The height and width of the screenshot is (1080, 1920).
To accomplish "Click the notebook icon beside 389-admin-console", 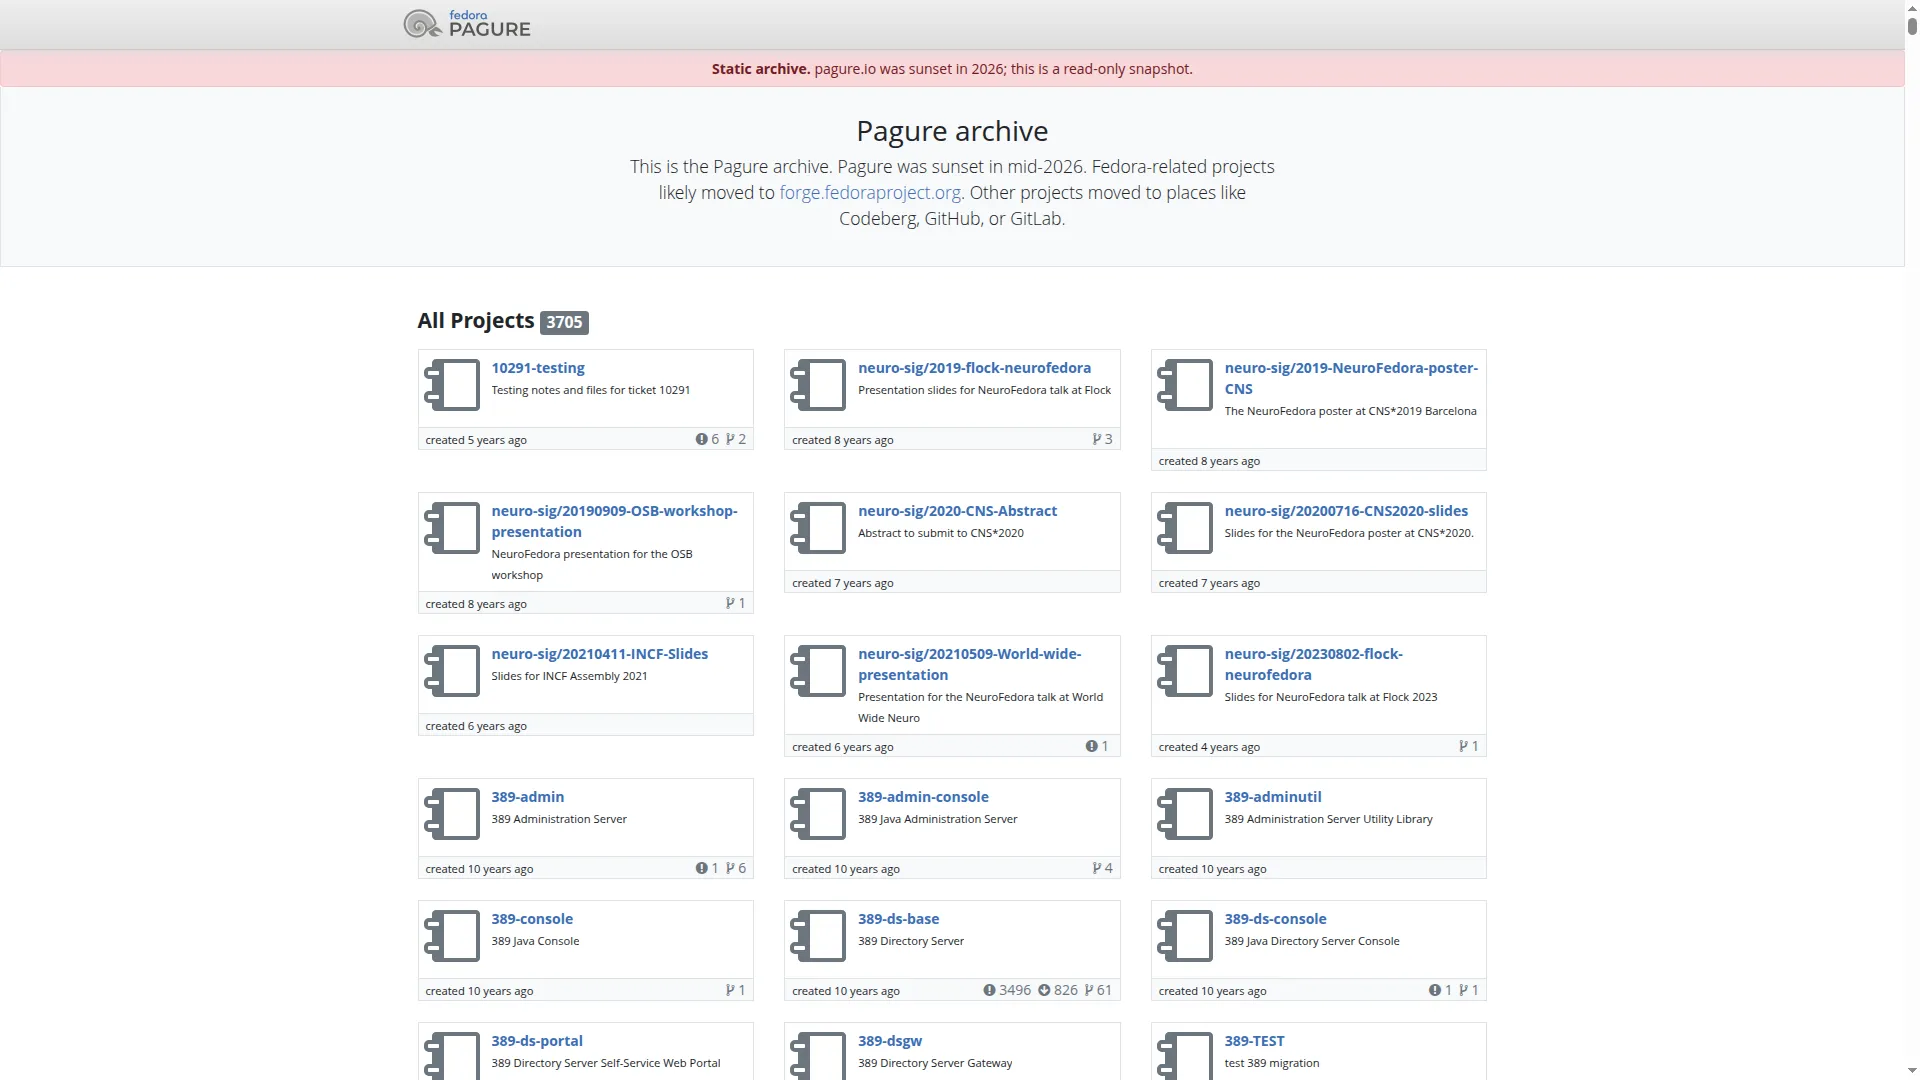I will (818, 814).
